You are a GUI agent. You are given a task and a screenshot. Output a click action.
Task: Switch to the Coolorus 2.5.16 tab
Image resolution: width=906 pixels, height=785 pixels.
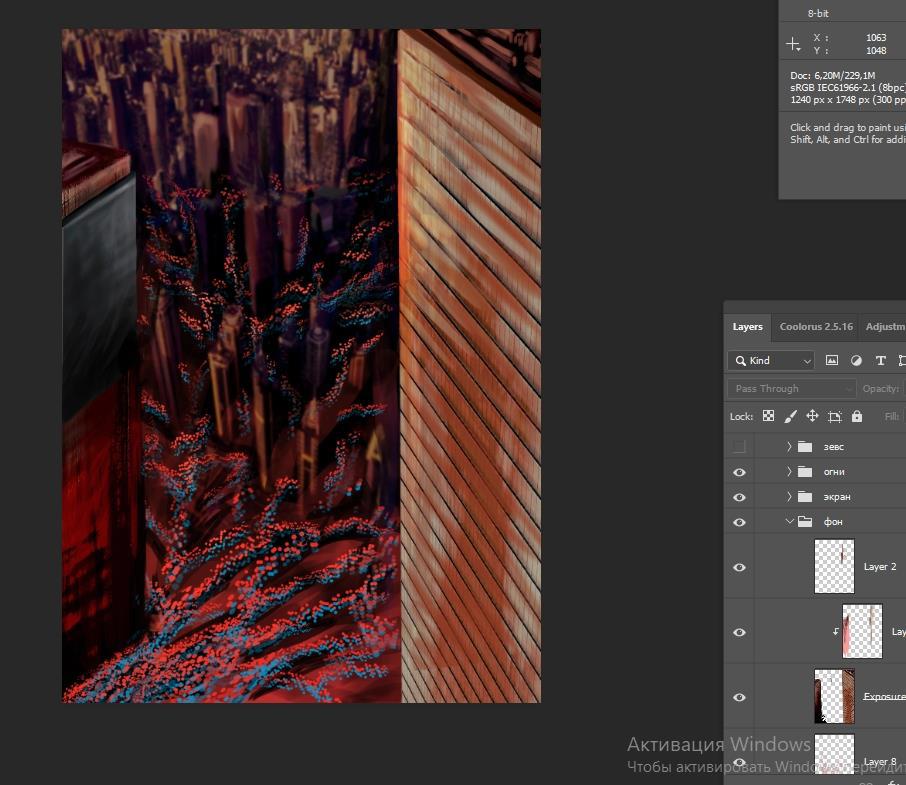pyautogui.click(x=816, y=327)
